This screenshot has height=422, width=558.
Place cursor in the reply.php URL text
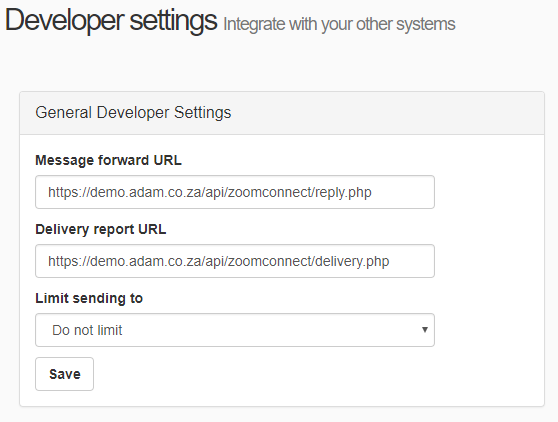click(x=210, y=192)
